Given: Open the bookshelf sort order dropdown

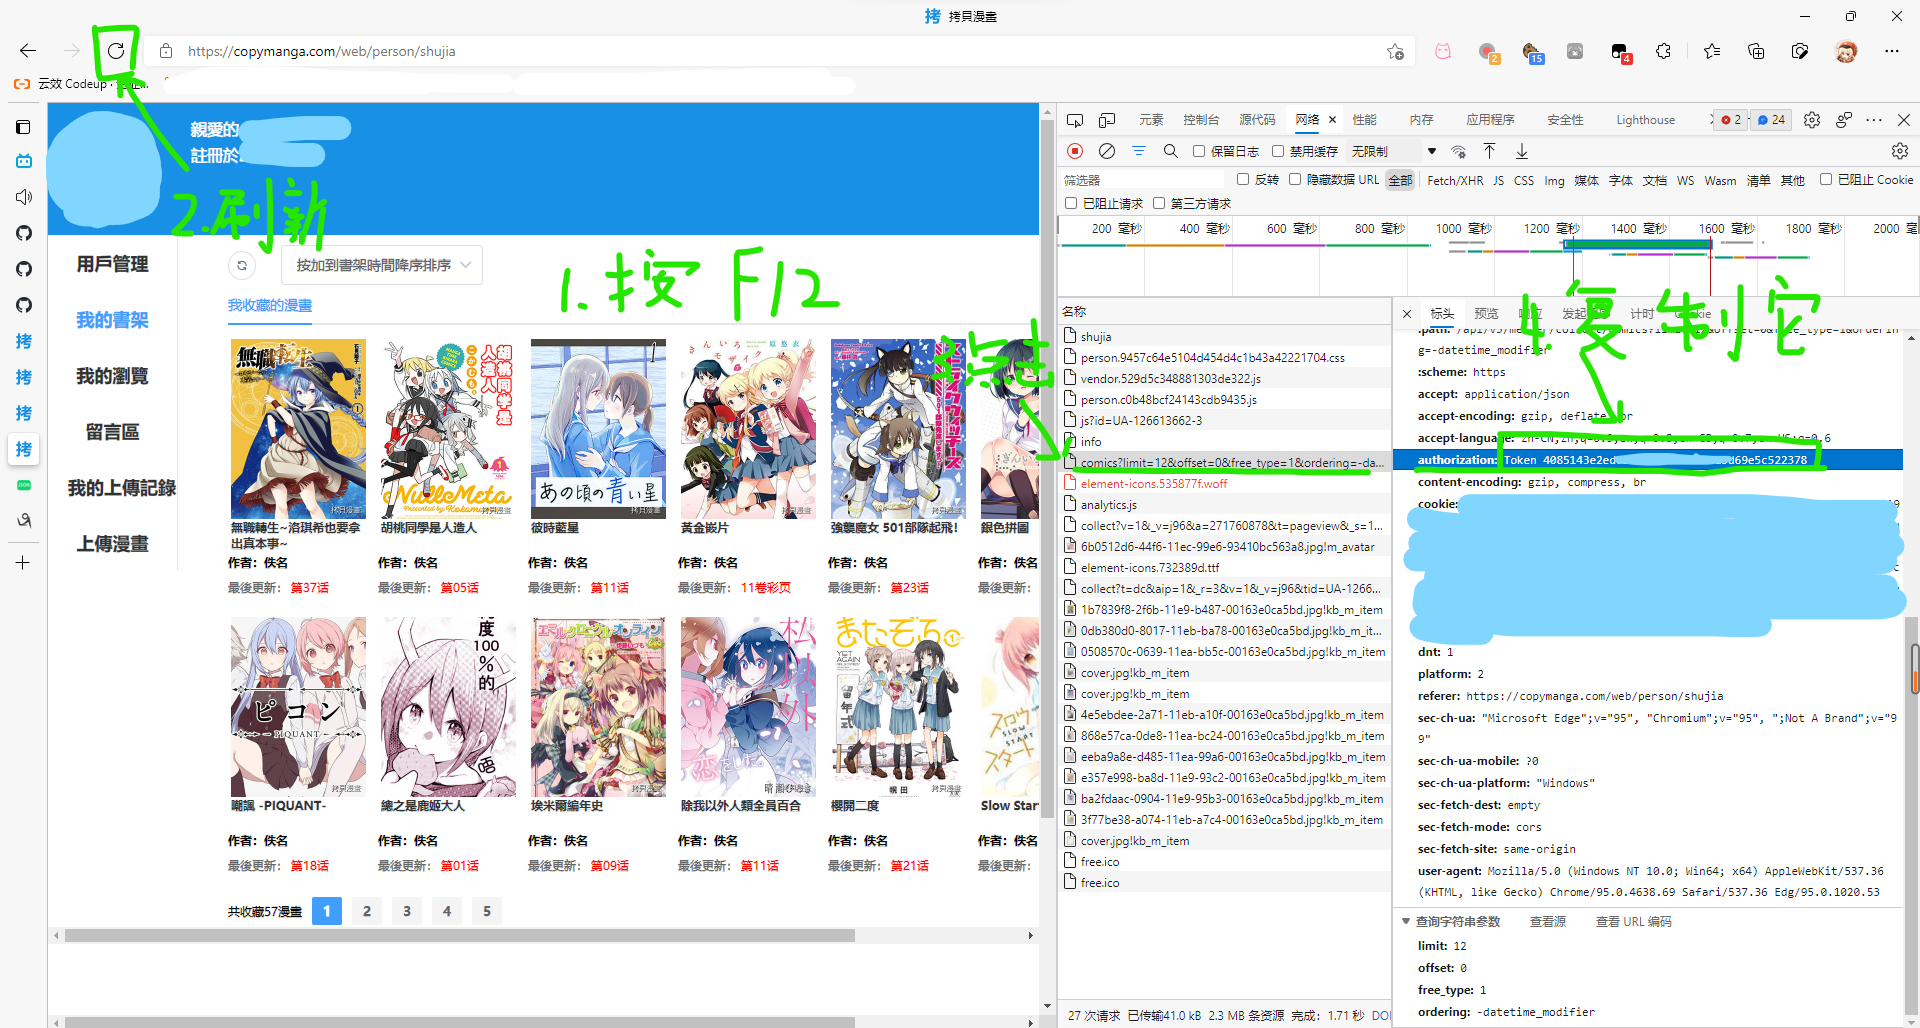Looking at the screenshot, I should point(382,265).
